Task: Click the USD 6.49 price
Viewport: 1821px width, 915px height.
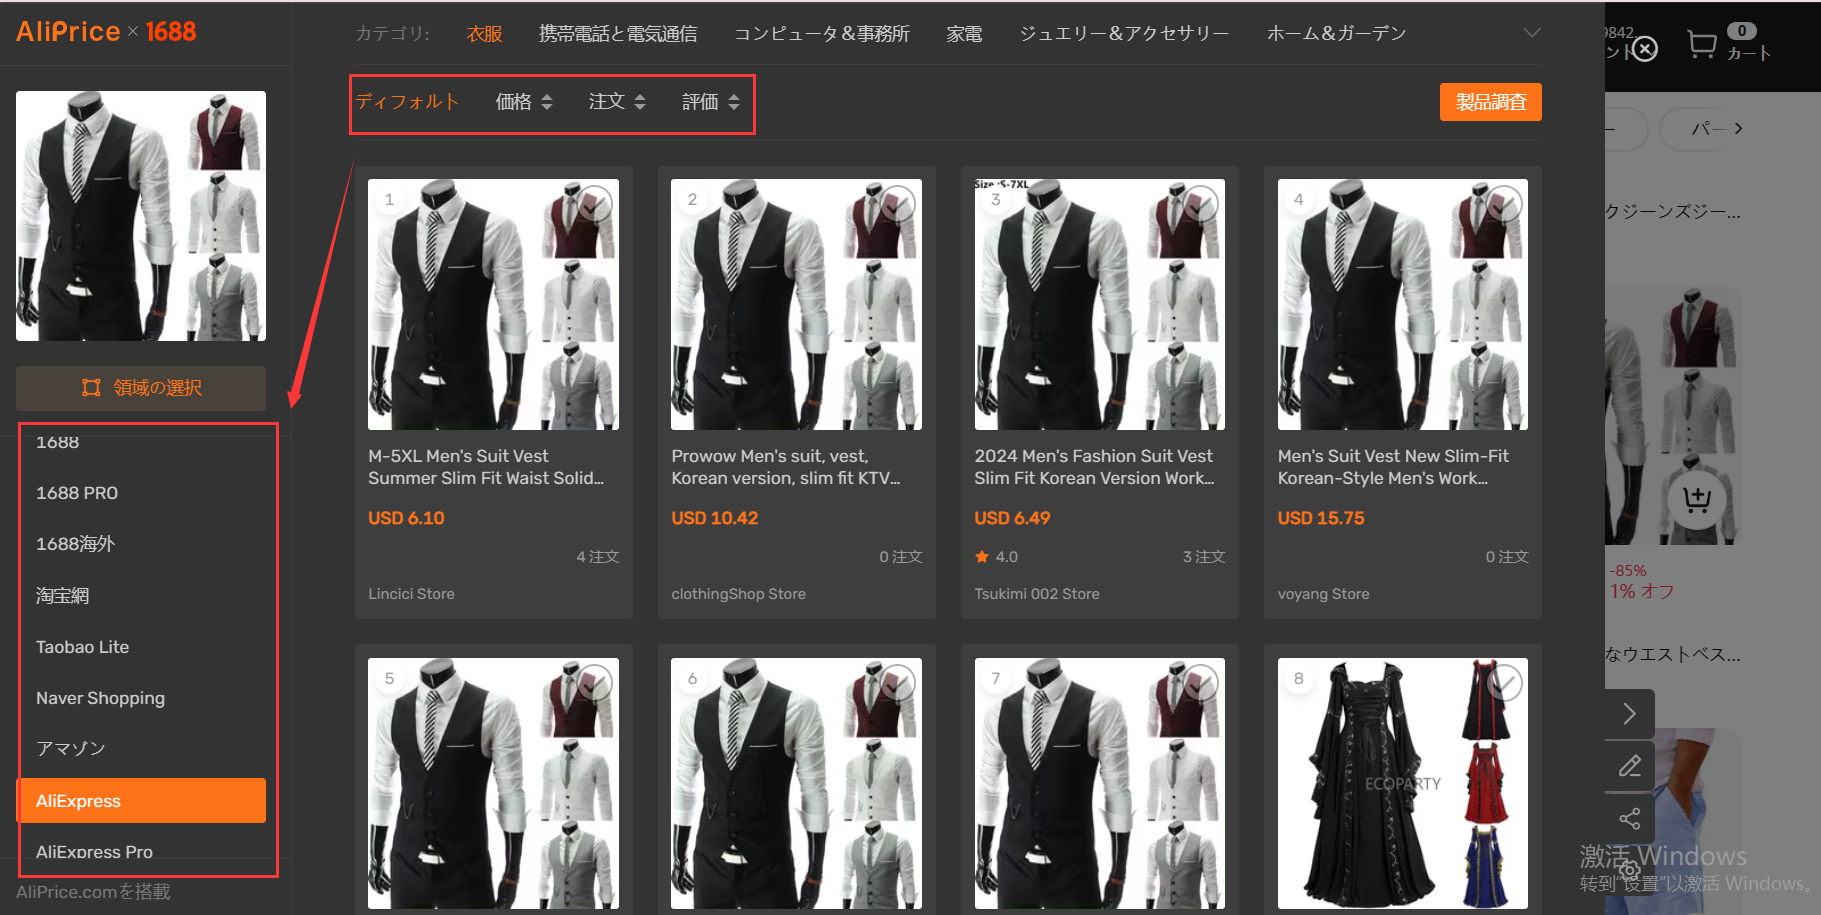Action: (1012, 518)
